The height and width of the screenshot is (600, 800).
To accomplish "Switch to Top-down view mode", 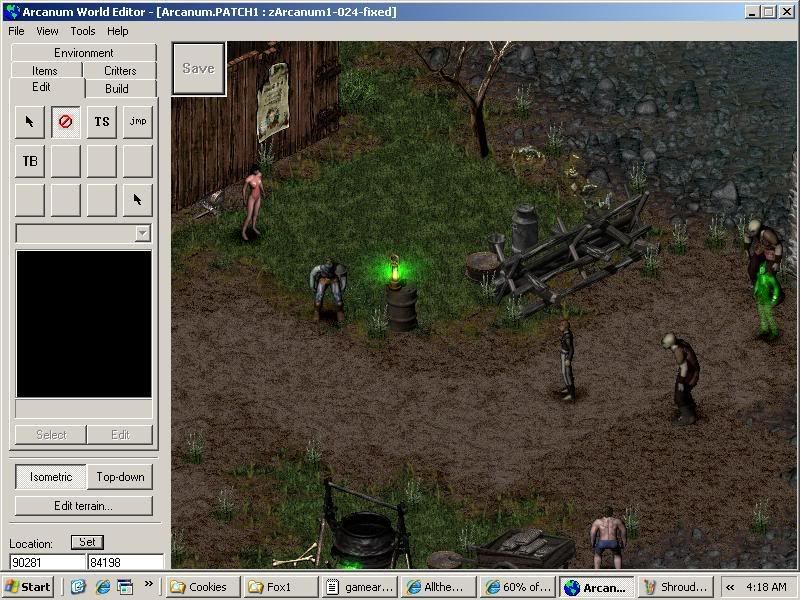I will click(x=120, y=477).
